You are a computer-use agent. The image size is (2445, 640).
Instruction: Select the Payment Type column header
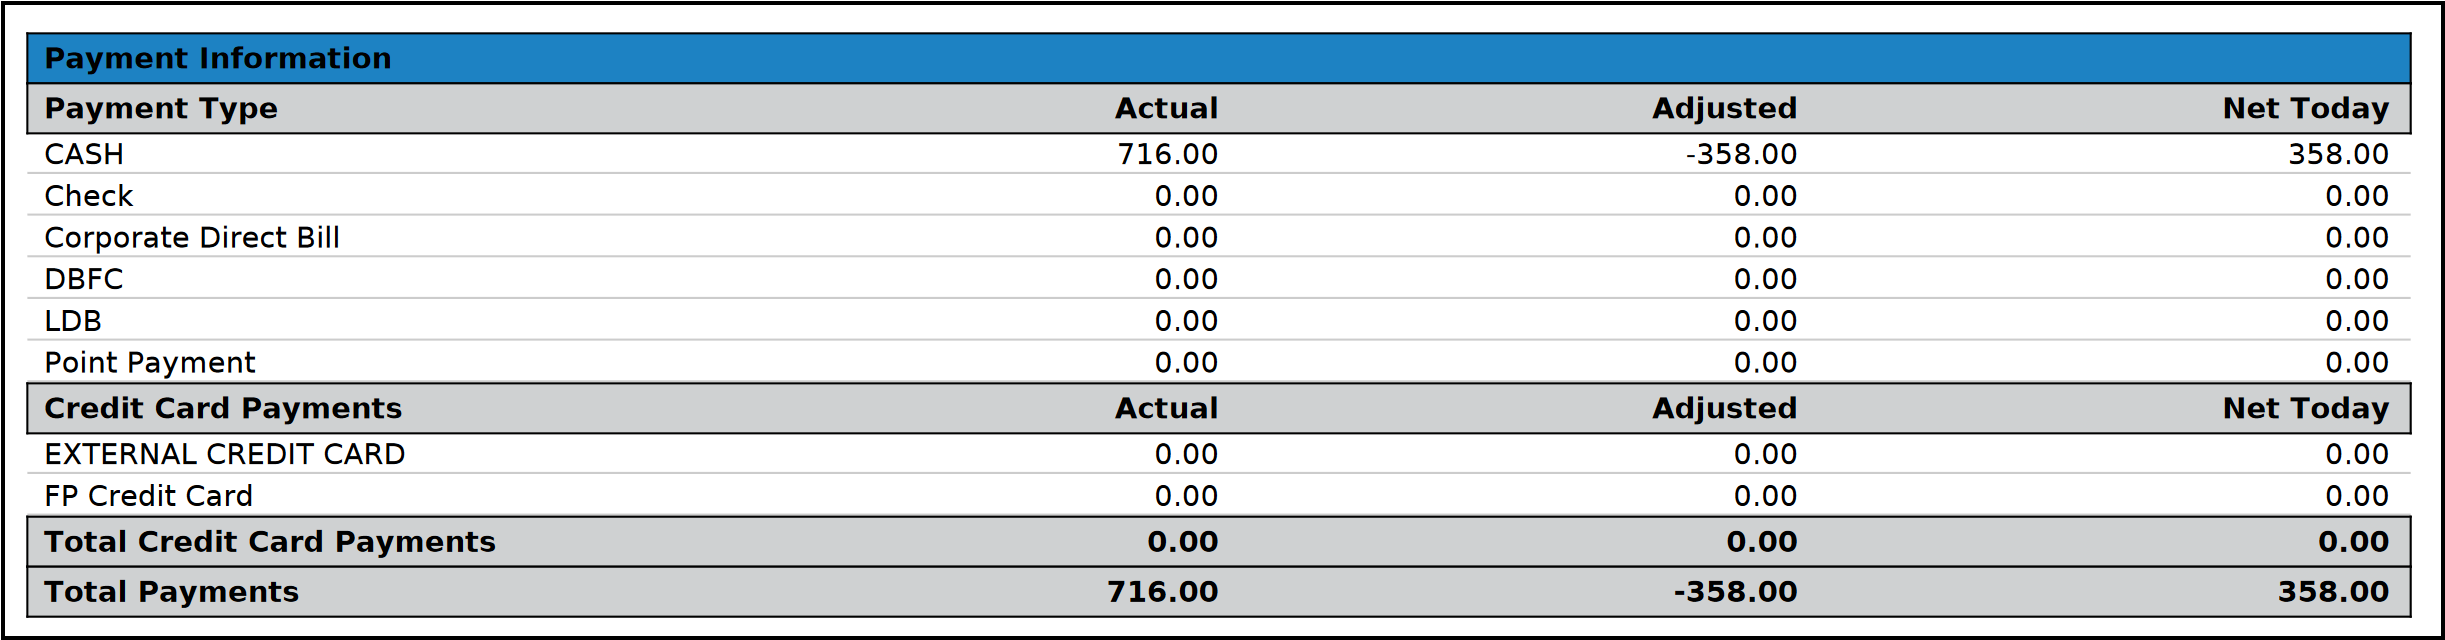coord(161,108)
